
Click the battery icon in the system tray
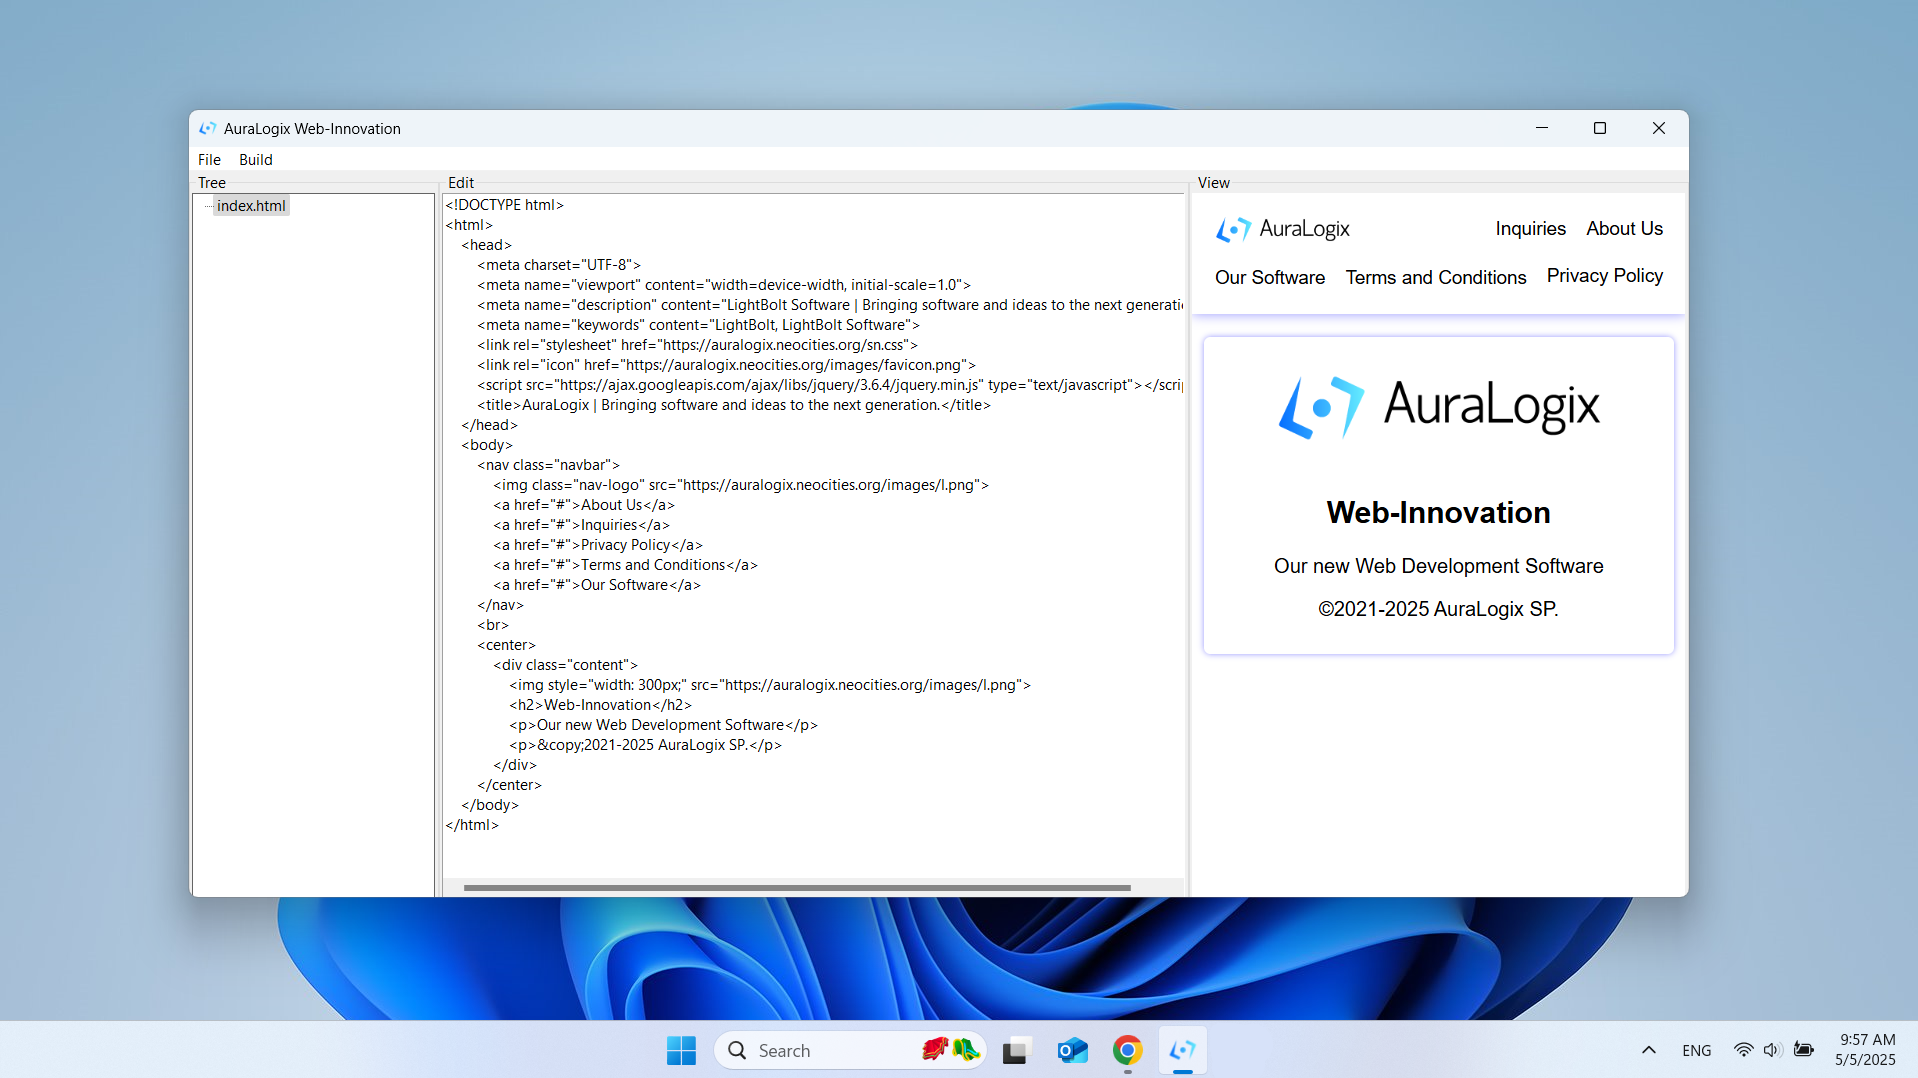tap(1804, 1050)
